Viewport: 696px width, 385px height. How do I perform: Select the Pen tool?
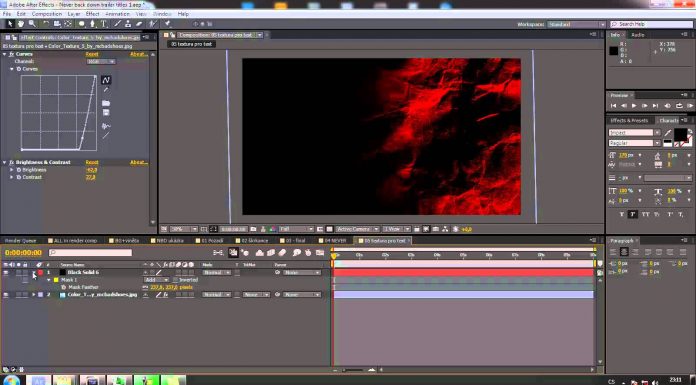coord(92,24)
